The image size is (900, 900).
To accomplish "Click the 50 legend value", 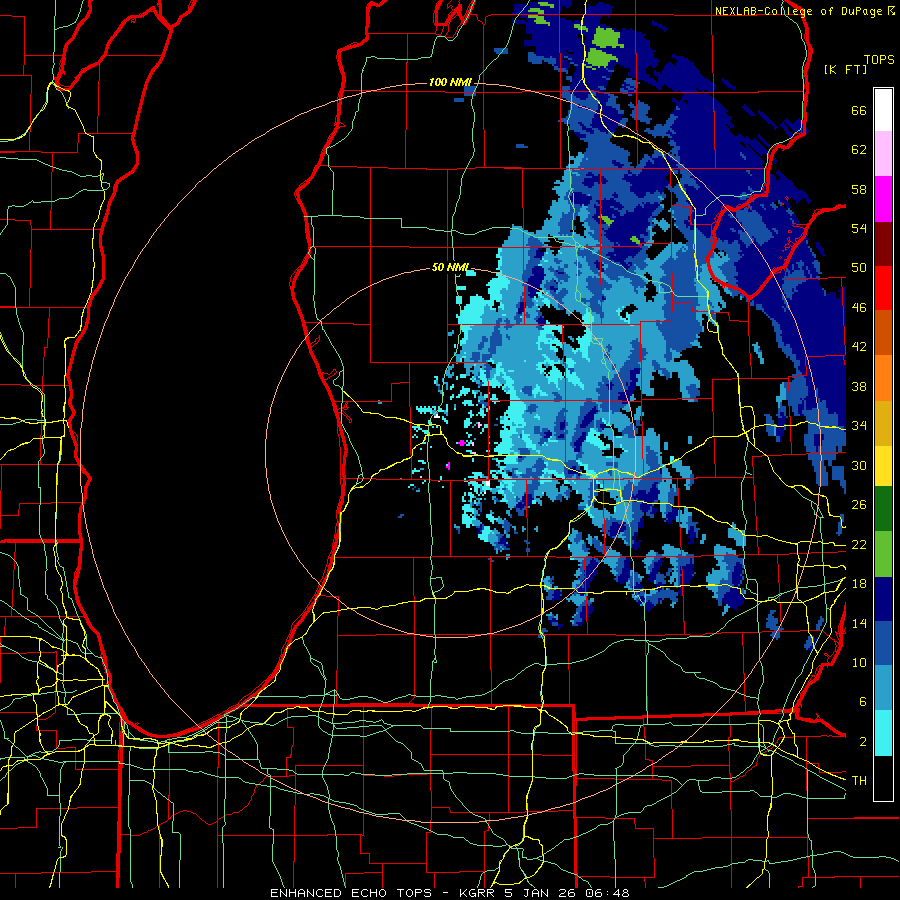I will 859,268.
